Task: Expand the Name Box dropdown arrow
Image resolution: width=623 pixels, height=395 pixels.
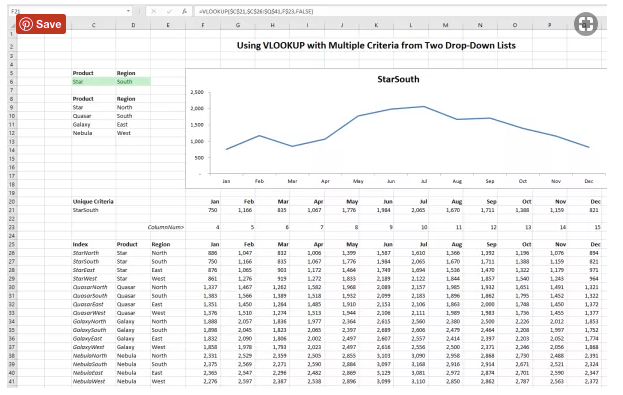Action: [x=128, y=11]
